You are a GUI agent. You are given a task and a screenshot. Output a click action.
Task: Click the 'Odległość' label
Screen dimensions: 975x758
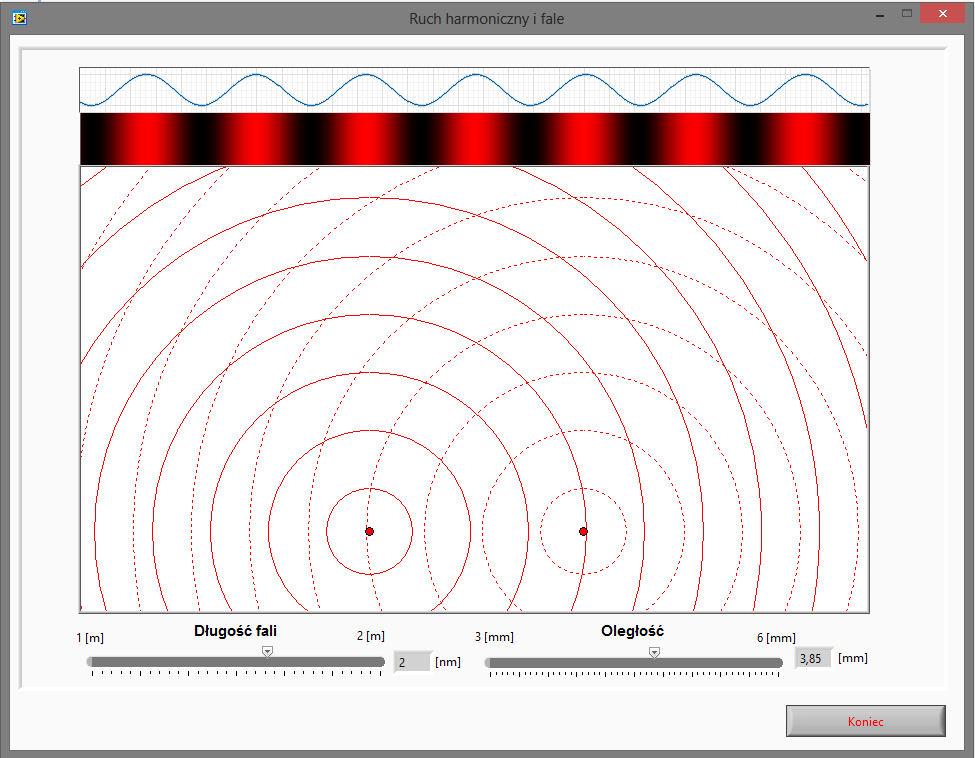[x=632, y=631]
